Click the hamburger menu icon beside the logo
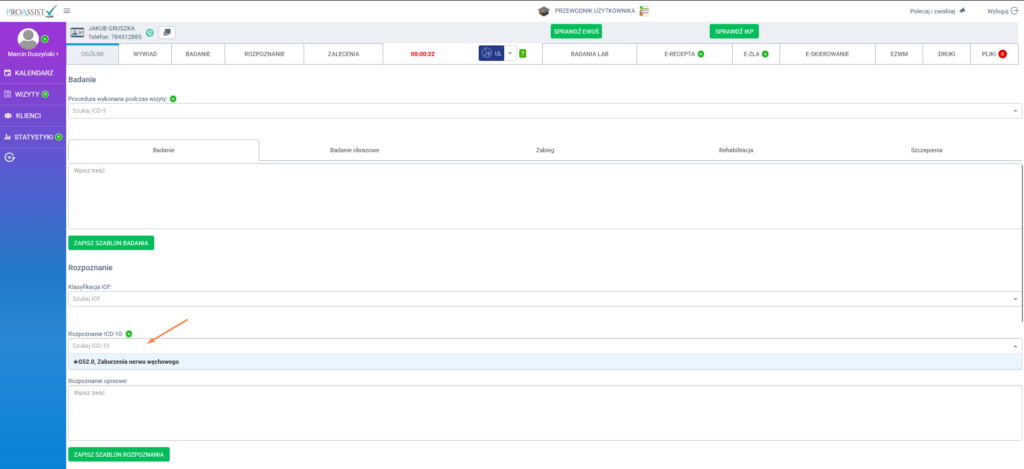1024x469 pixels. click(x=67, y=10)
